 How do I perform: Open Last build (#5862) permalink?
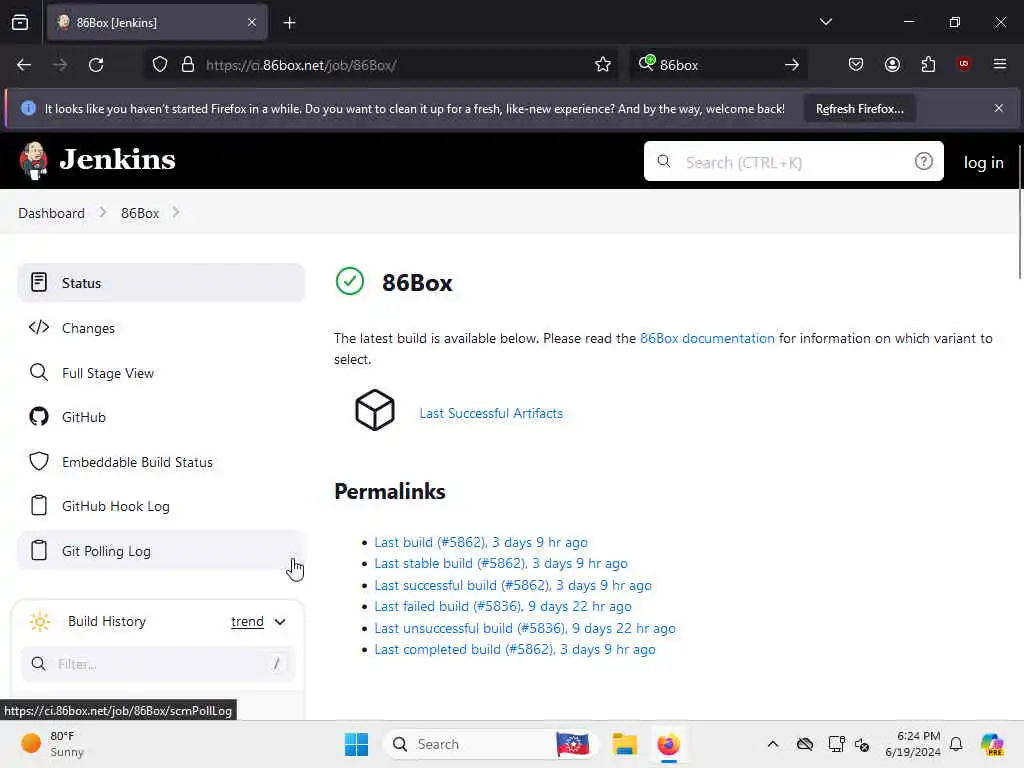481,542
